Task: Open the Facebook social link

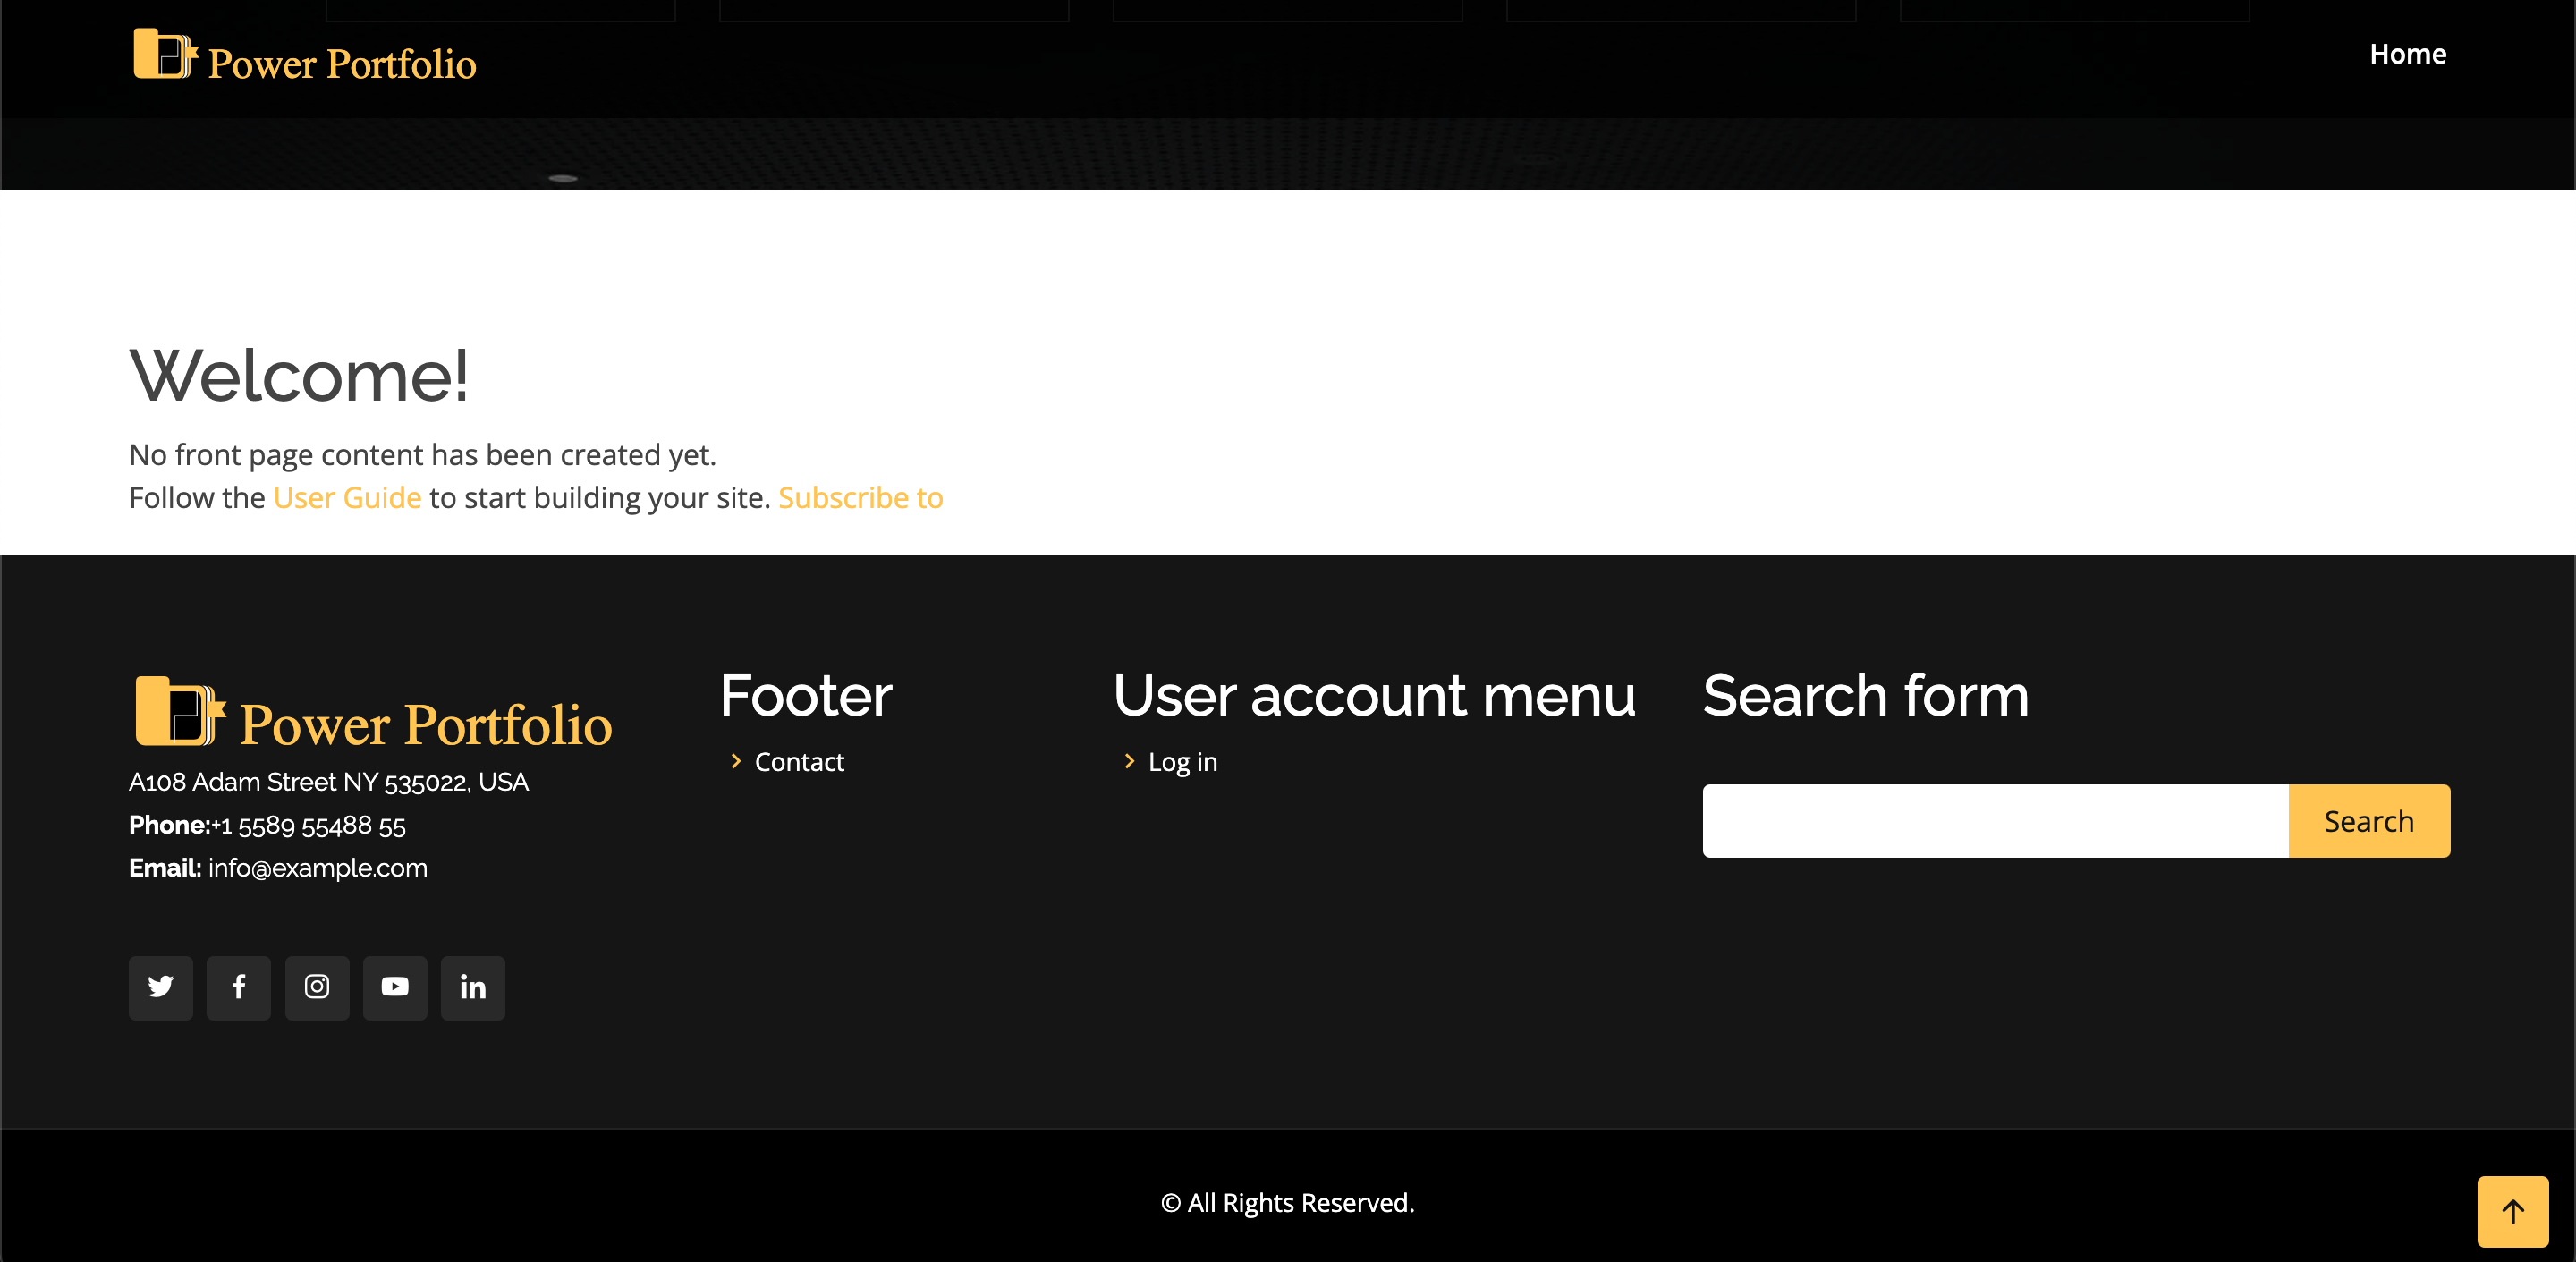Action: click(238, 987)
